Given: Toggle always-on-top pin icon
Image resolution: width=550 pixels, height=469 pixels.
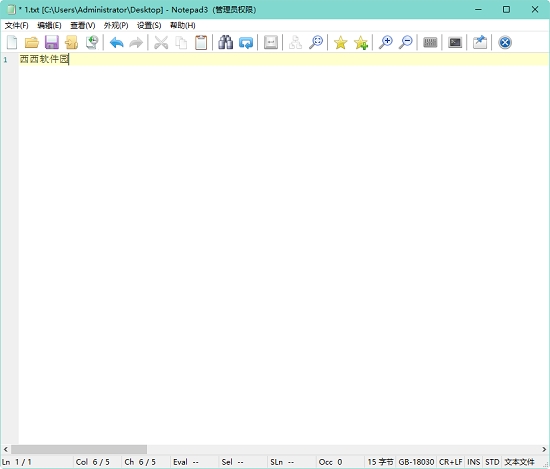Looking at the screenshot, I should pos(480,42).
